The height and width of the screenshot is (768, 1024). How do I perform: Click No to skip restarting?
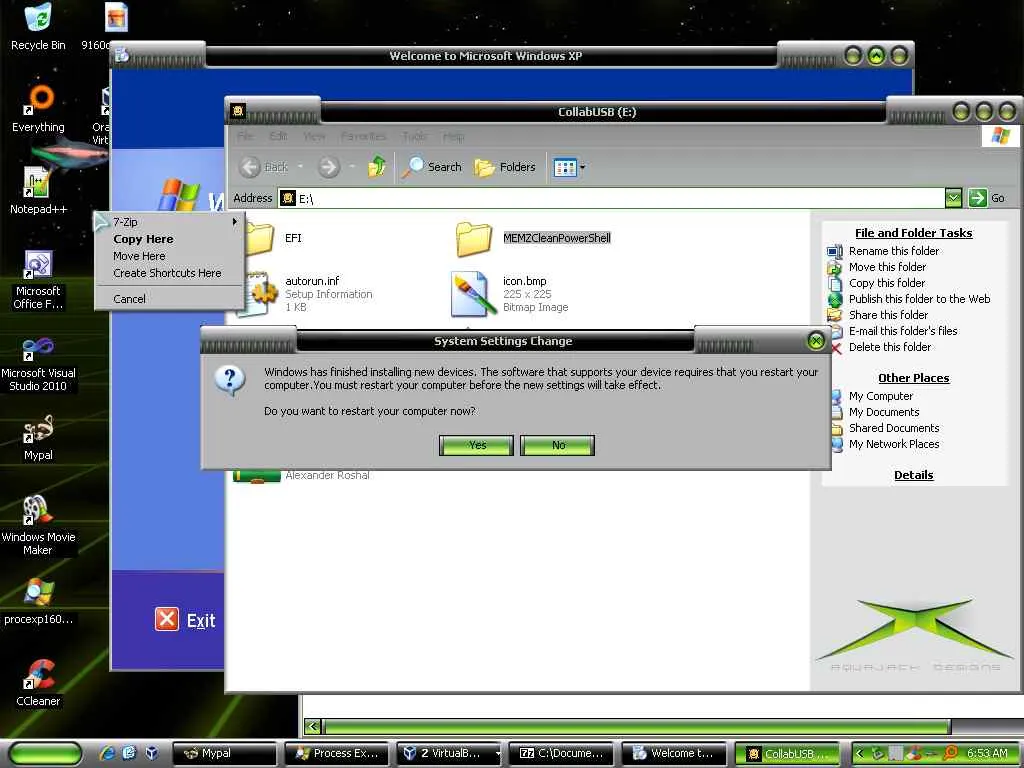(558, 445)
